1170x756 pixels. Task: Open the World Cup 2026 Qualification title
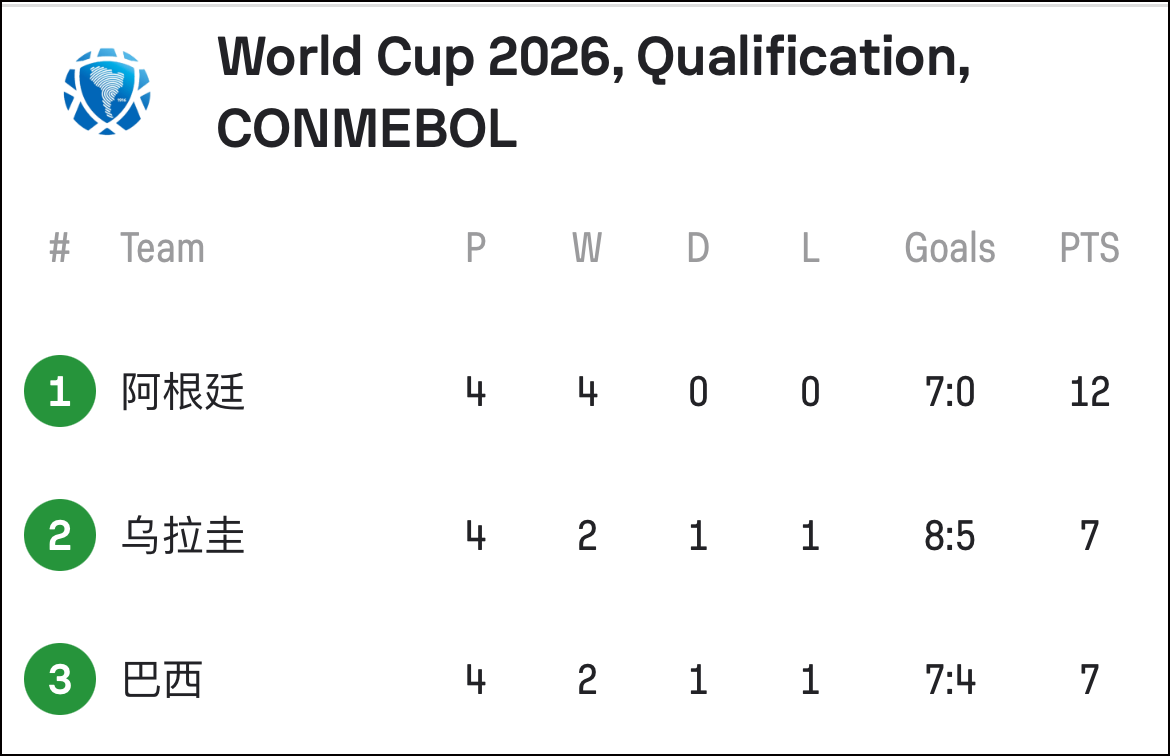(594, 92)
